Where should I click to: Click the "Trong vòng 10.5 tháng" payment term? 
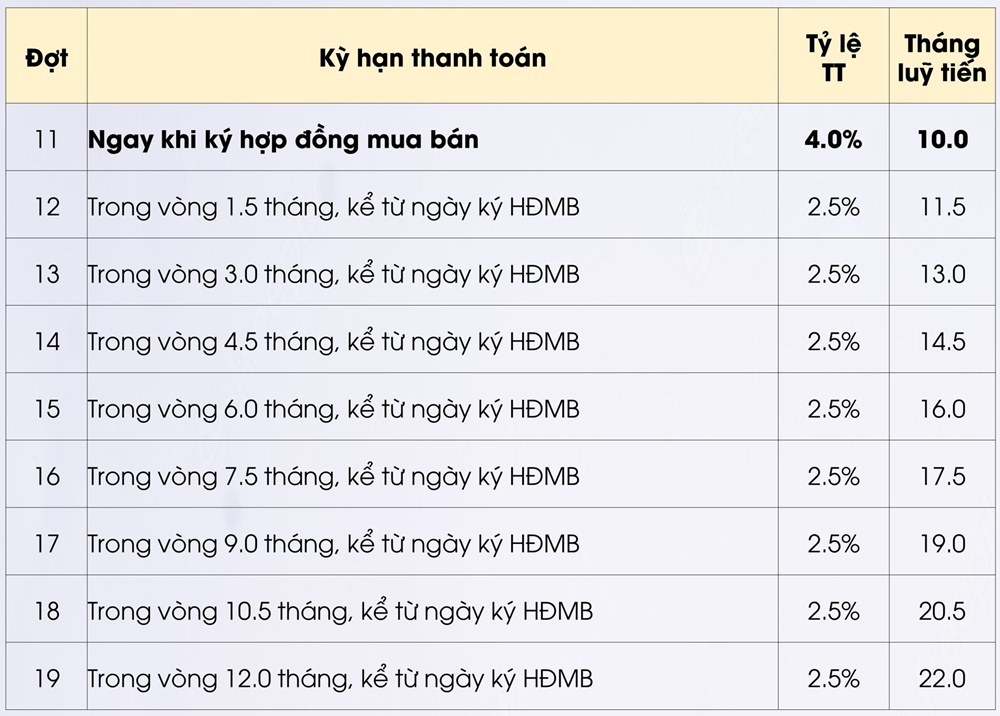(340, 611)
